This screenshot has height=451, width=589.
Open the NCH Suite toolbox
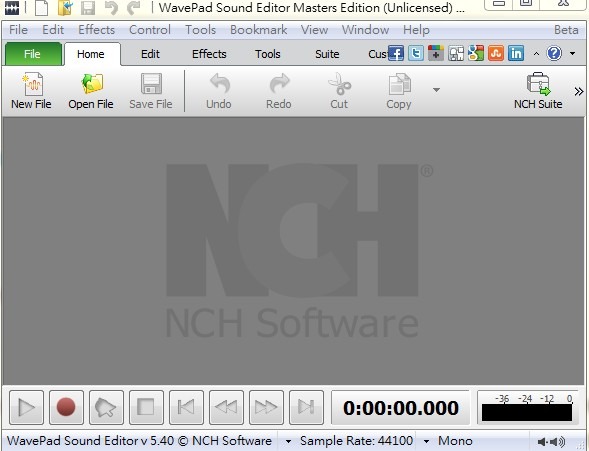(x=538, y=91)
